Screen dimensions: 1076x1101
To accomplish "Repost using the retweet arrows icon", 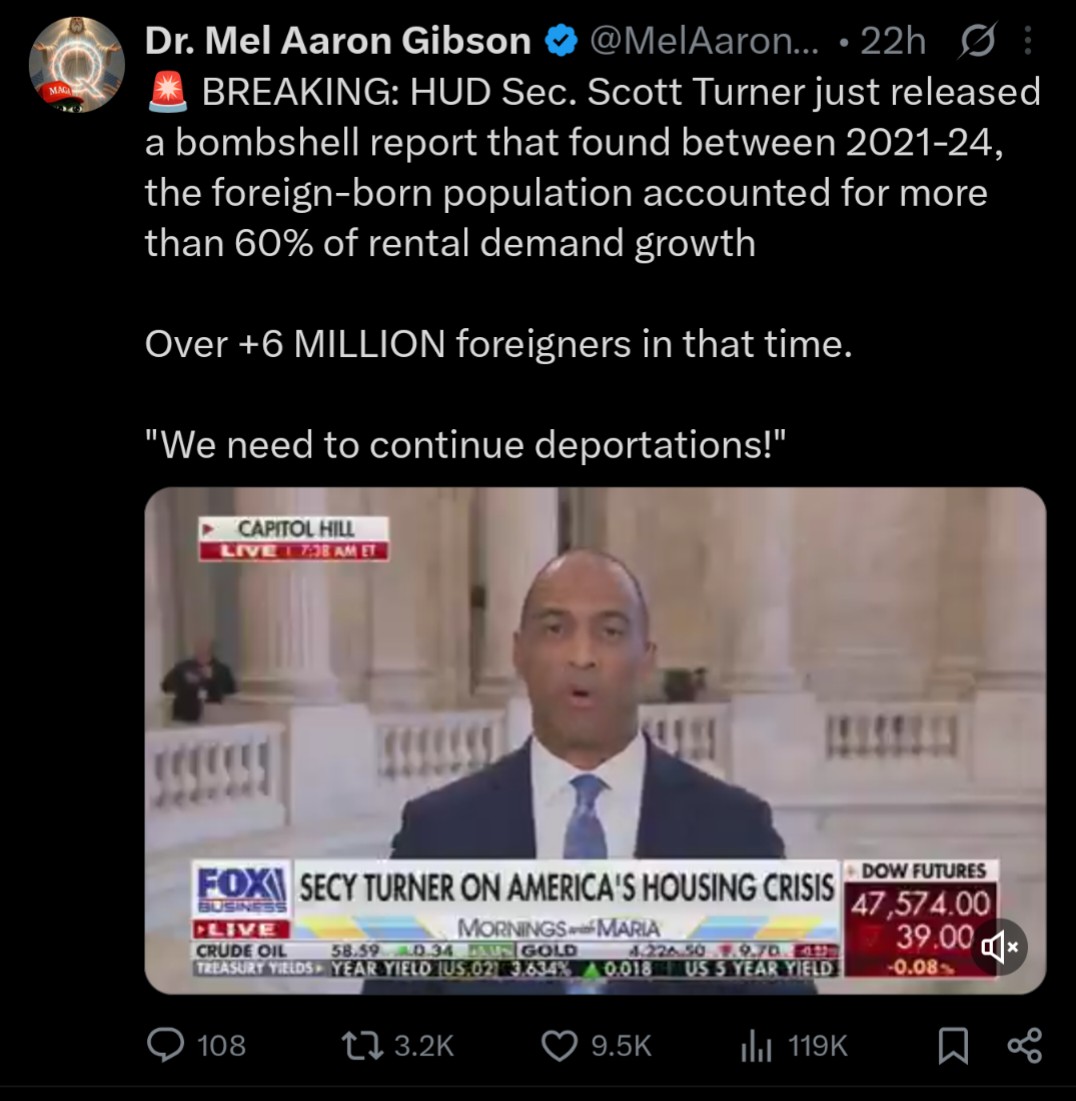I will click(362, 1046).
